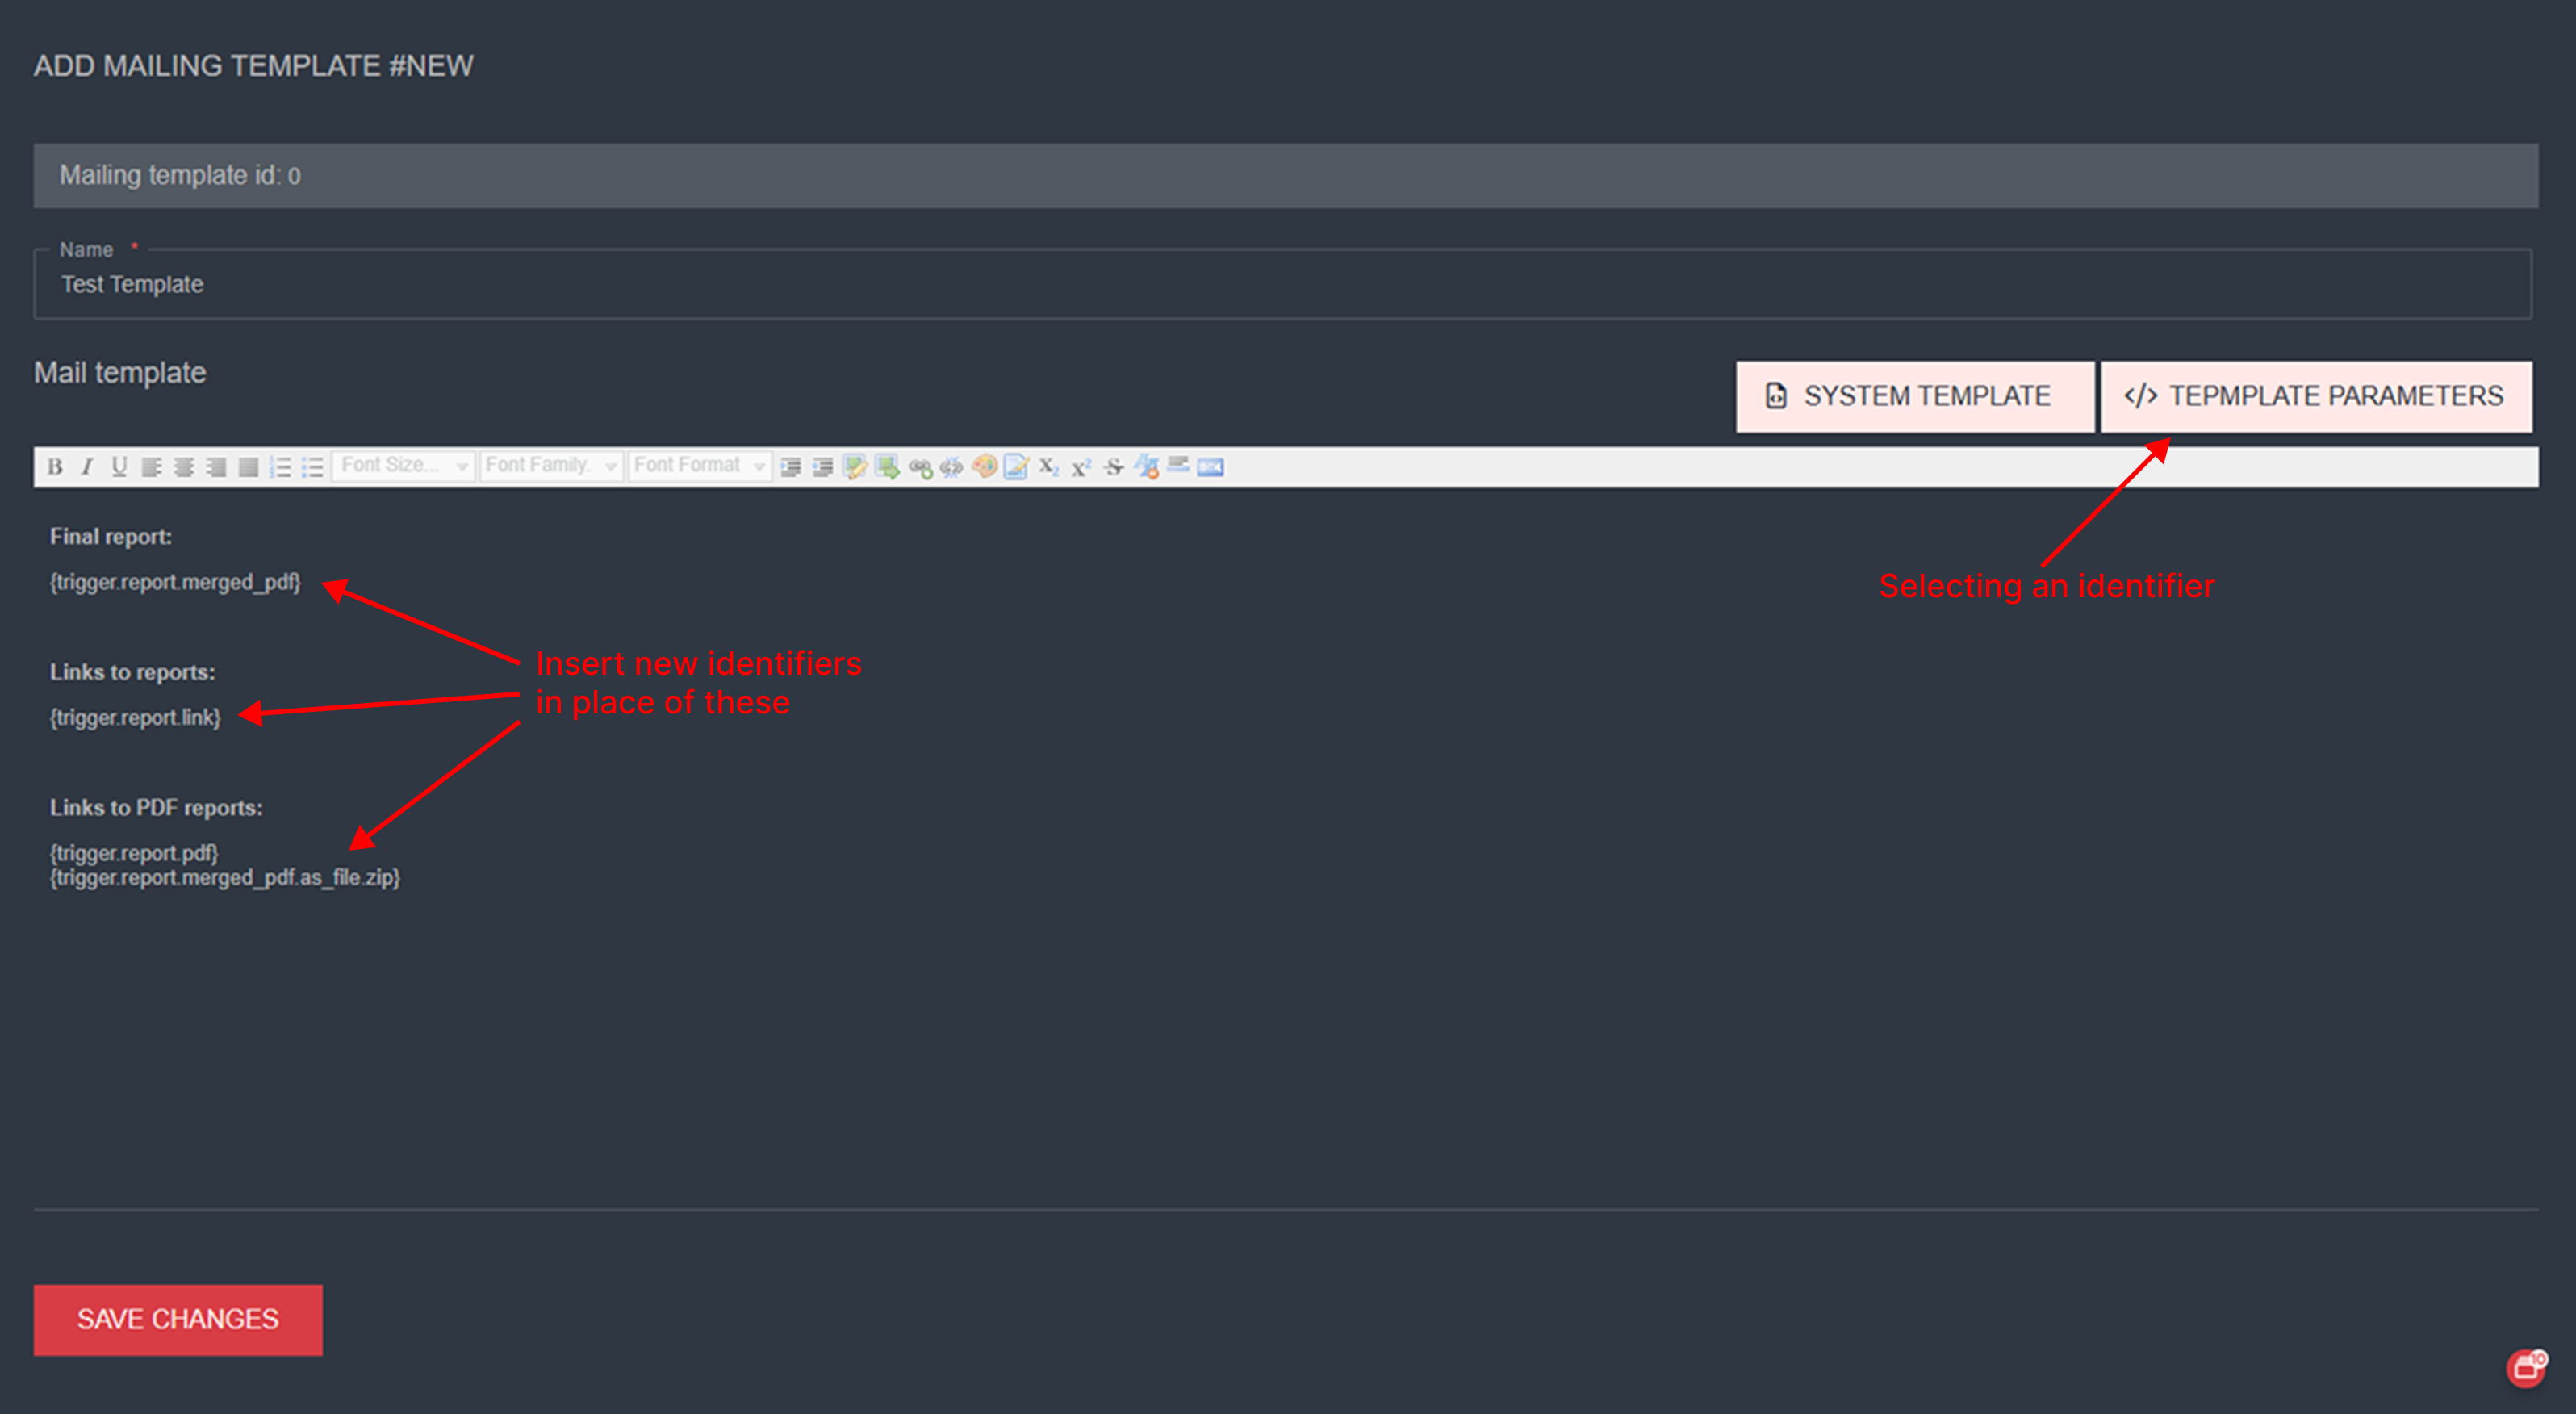The height and width of the screenshot is (1414, 2576).
Task: Apply strikethrough formatting
Action: point(1114,467)
